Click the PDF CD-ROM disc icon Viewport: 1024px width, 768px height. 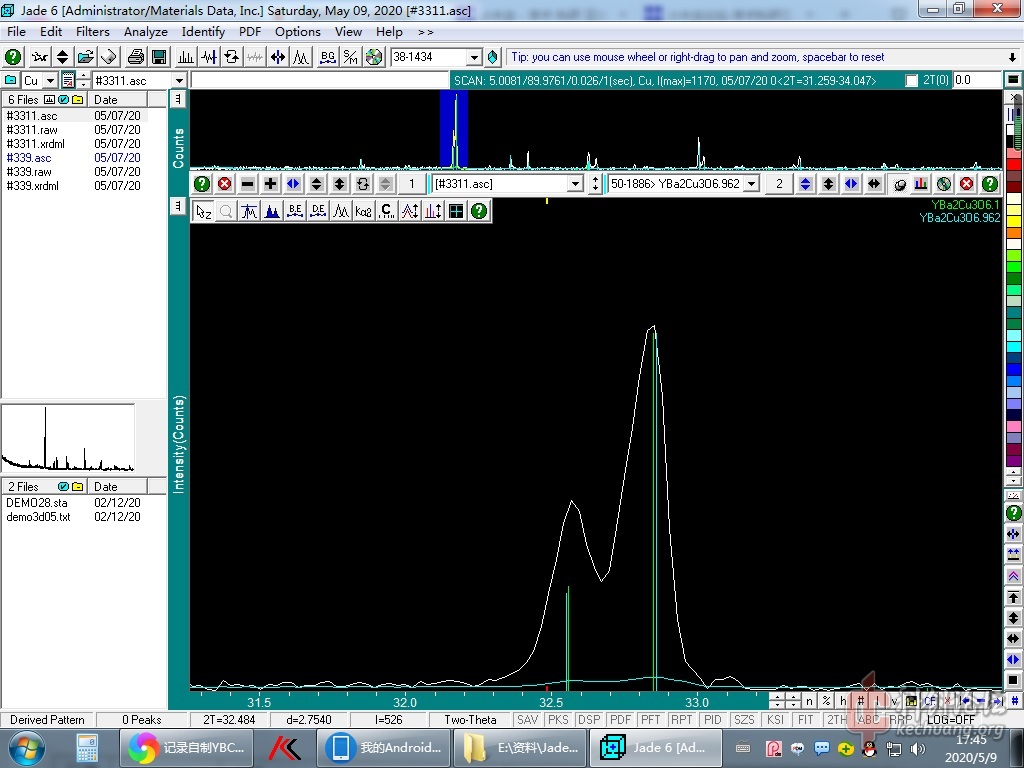click(x=374, y=57)
